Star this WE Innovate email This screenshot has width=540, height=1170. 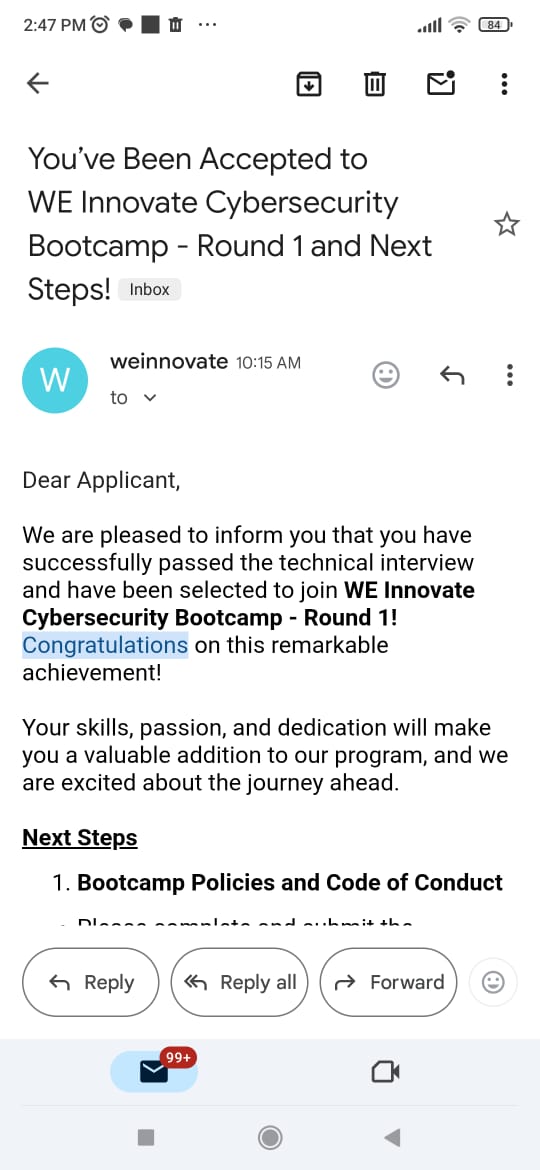506,224
